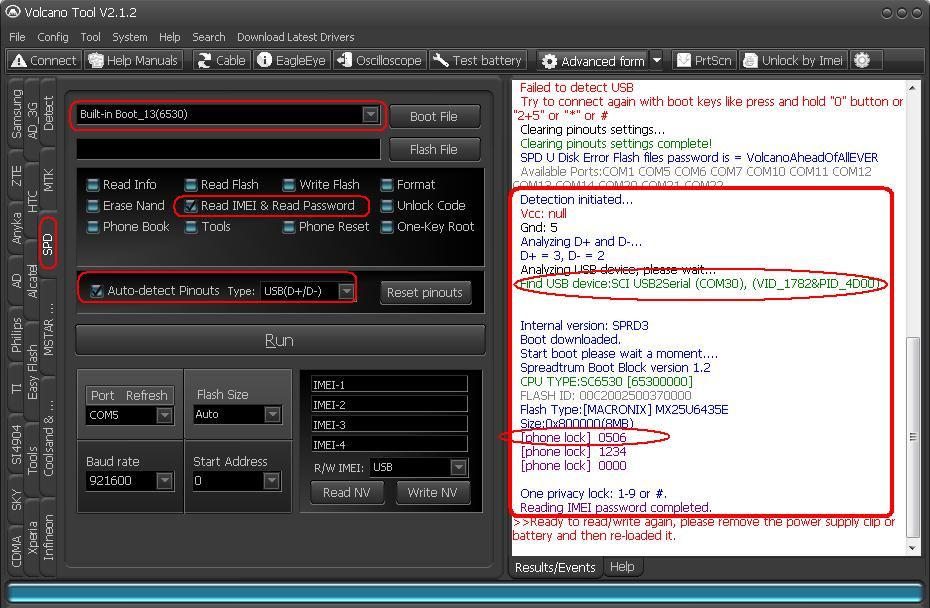Viewport: 930px width, 608px height.
Task: Run the Test battery tool
Action: click(477, 60)
